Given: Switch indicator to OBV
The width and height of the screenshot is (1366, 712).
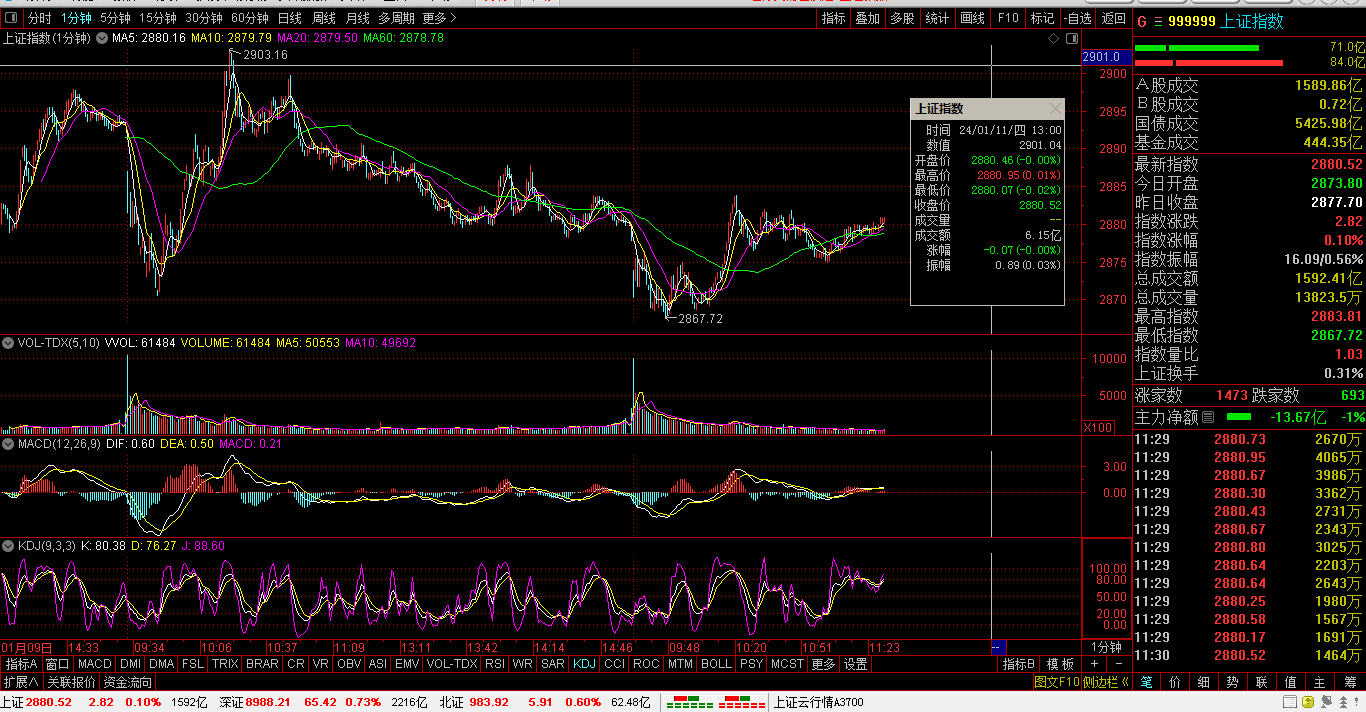Looking at the screenshot, I should [x=349, y=664].
